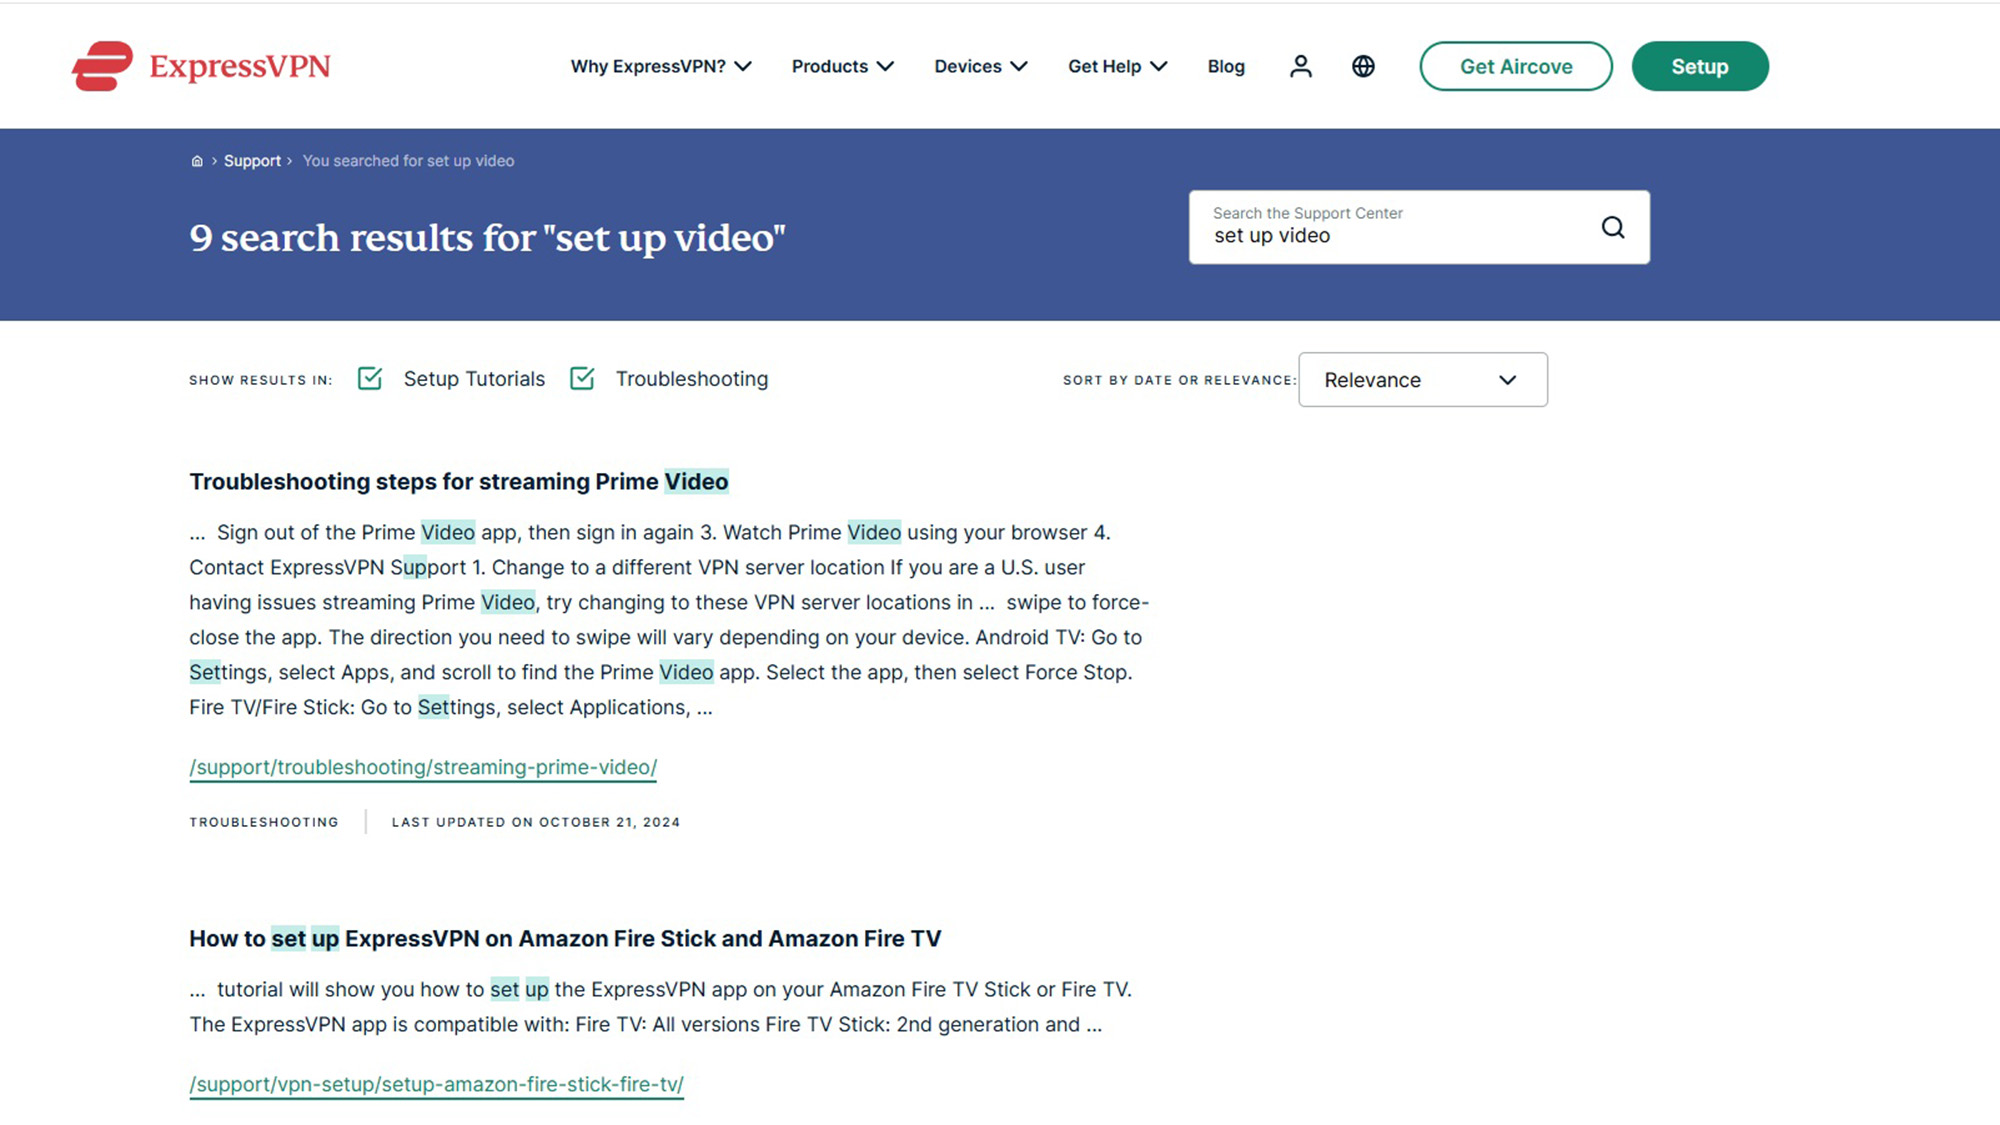Open the streaming-prime-video support URL link

pyautogui.click(x=423, y=767)
